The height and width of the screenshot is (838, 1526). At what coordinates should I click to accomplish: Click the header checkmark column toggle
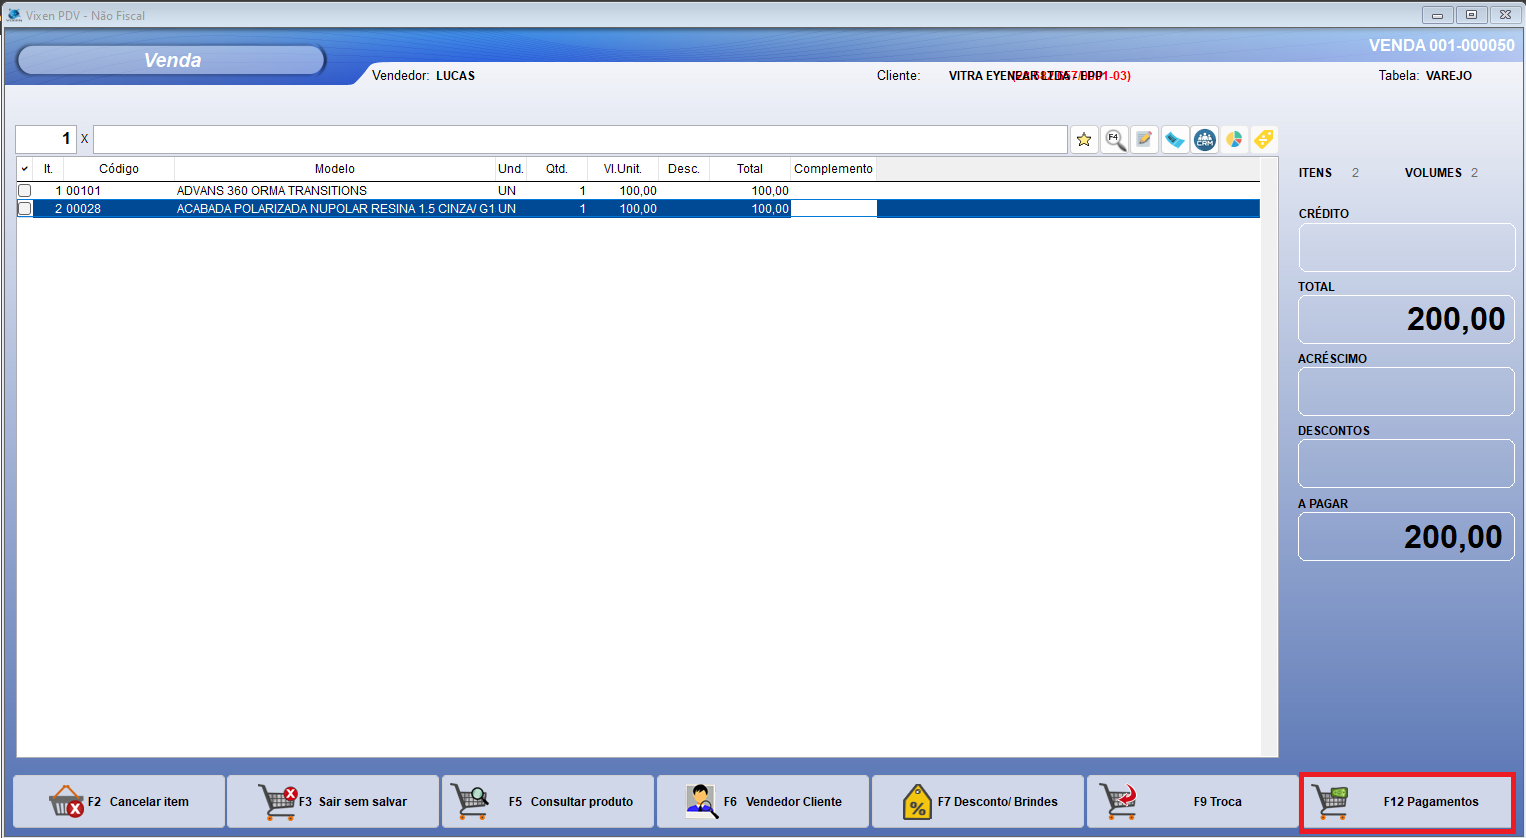24,168
